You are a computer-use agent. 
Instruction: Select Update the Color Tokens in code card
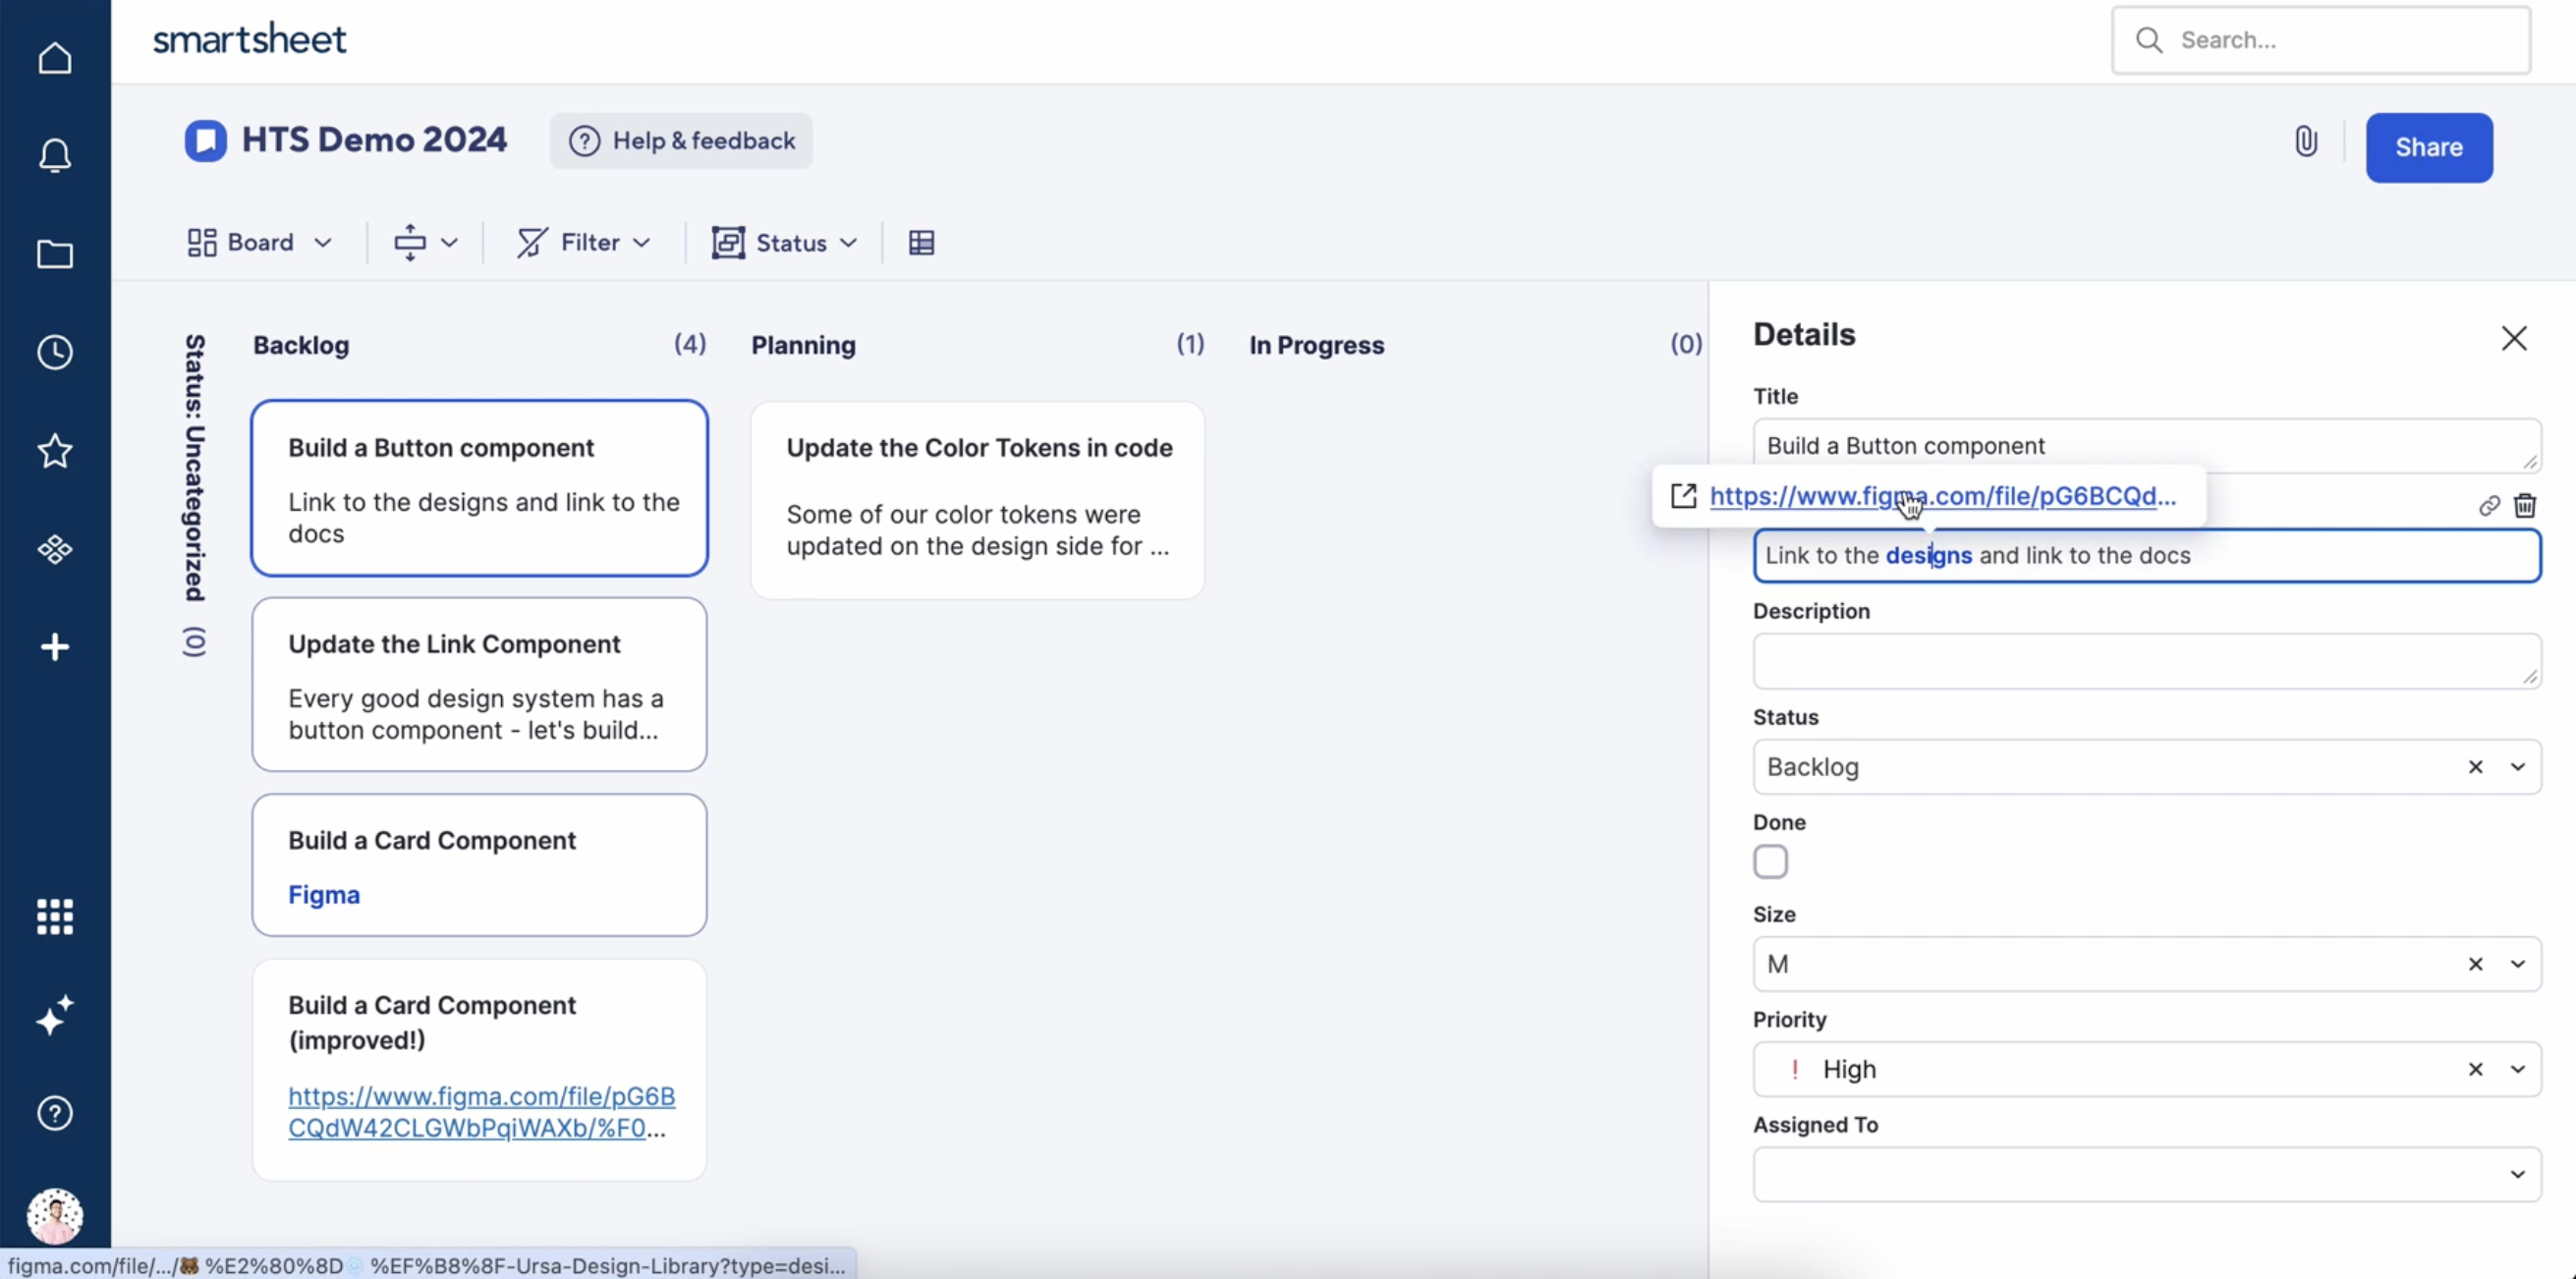[x=978, y=500]
